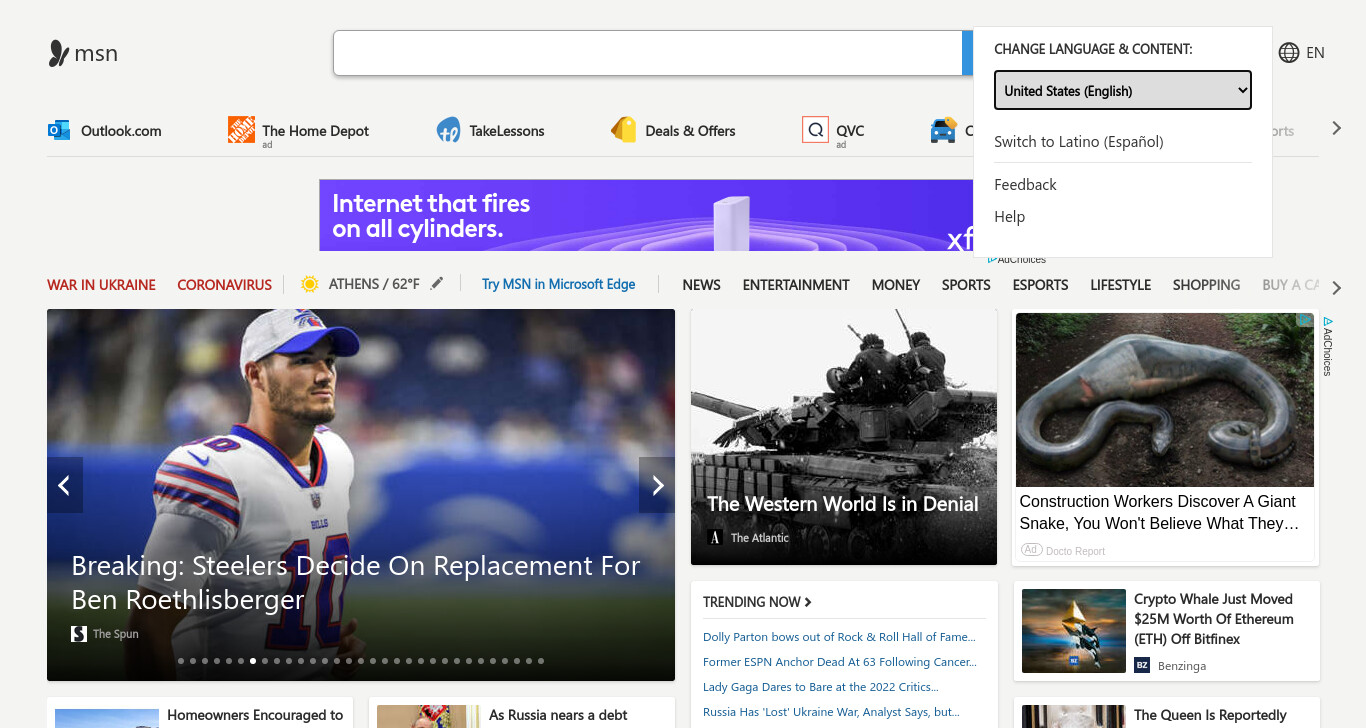Click The Home Depot logo icon

pos(241,130)
